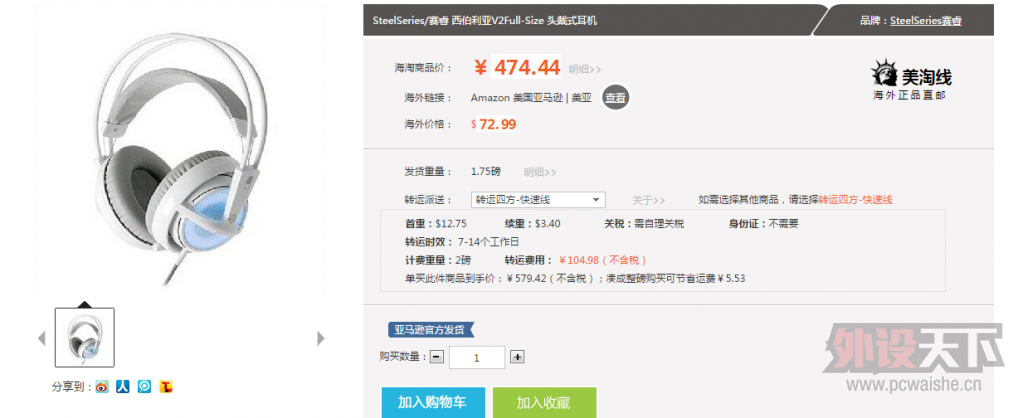Click the 计费重量：2磅 text
The height and width of the screenshot is (418, 1023).
[x=438, y=260]
